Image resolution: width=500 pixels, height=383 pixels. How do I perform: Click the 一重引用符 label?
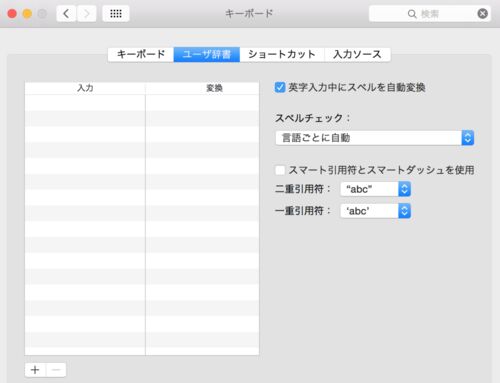(x=303, y=211)
